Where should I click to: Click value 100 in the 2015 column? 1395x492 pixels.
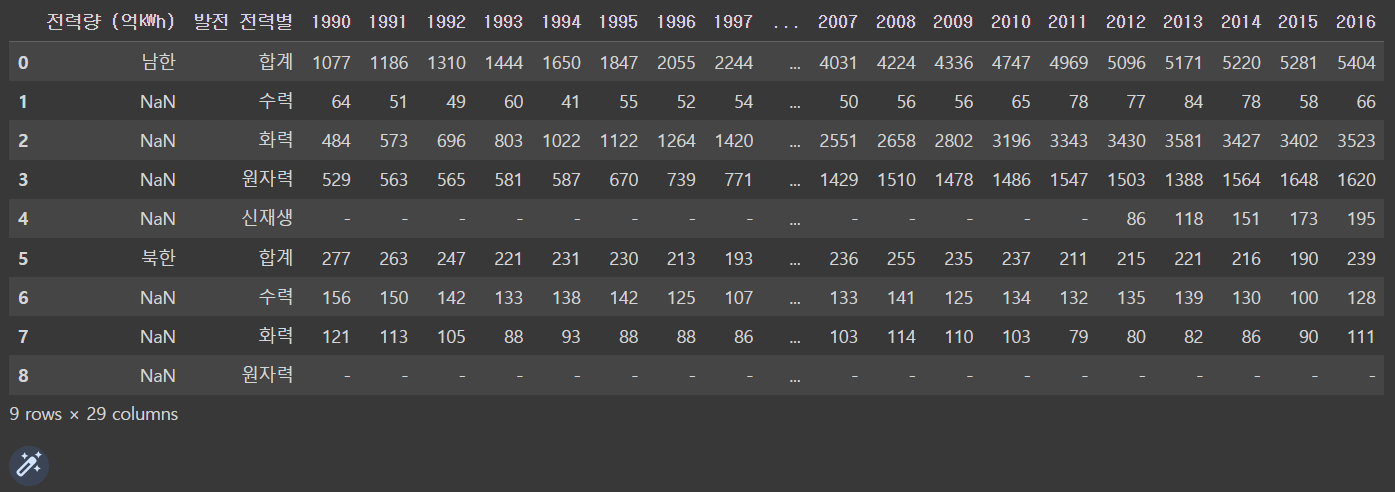pos(1302,297)
